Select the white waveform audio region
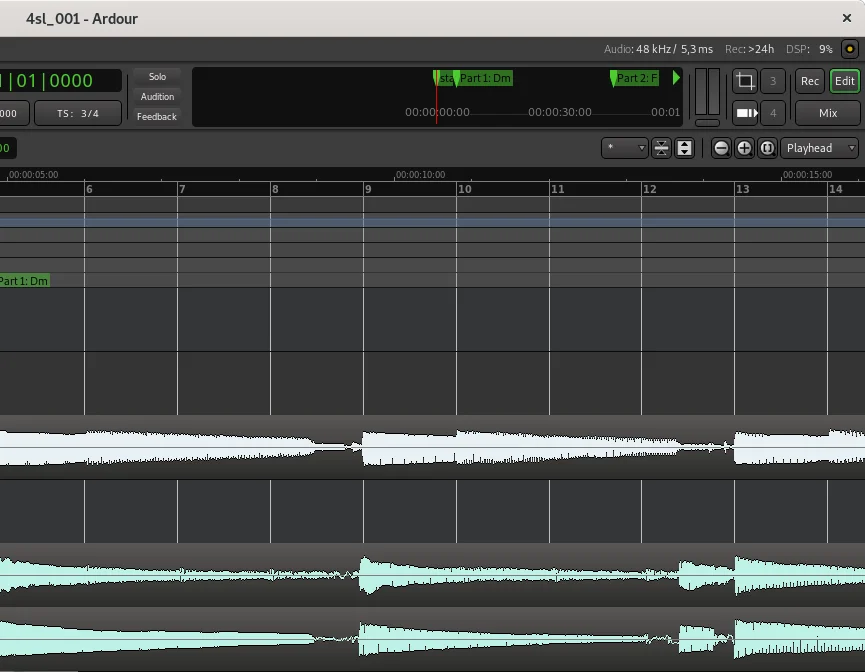Image resolution: width=865 pixels, height=672 pixels. coord(432,447)
